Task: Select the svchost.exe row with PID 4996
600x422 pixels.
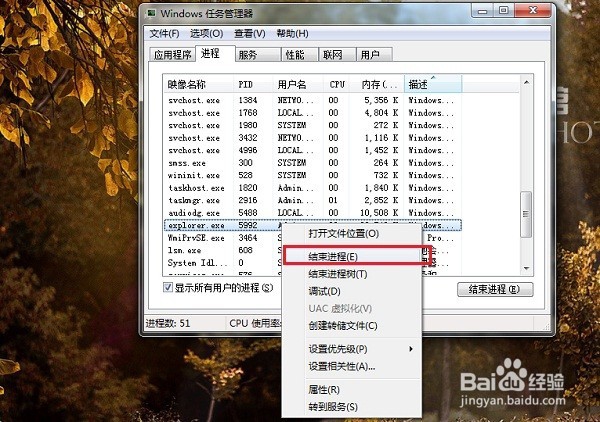Action: [313, 150]
